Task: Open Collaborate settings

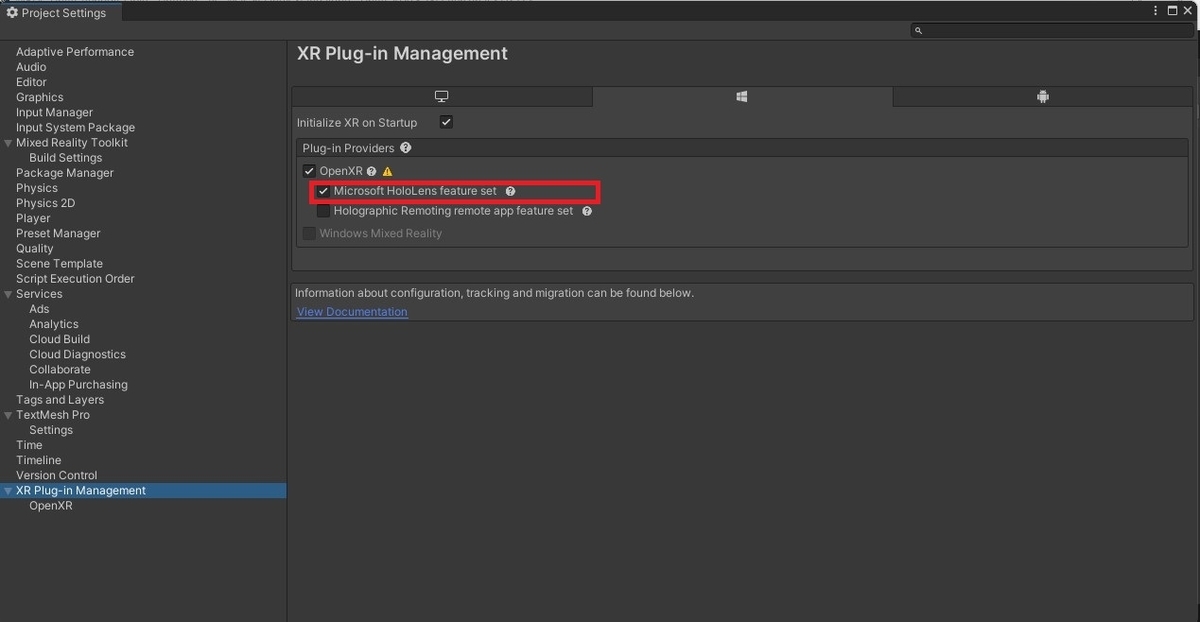Action: (60, 369)
